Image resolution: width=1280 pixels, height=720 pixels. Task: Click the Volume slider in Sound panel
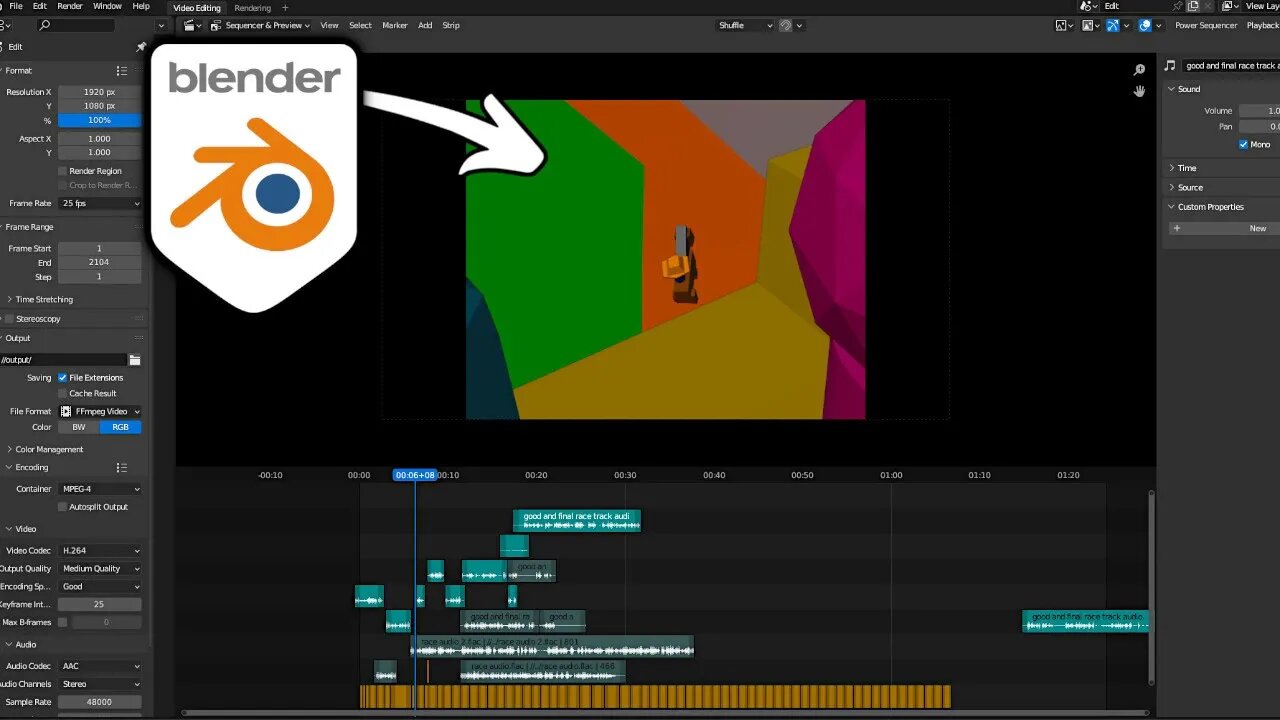(x=1259, y=111)
